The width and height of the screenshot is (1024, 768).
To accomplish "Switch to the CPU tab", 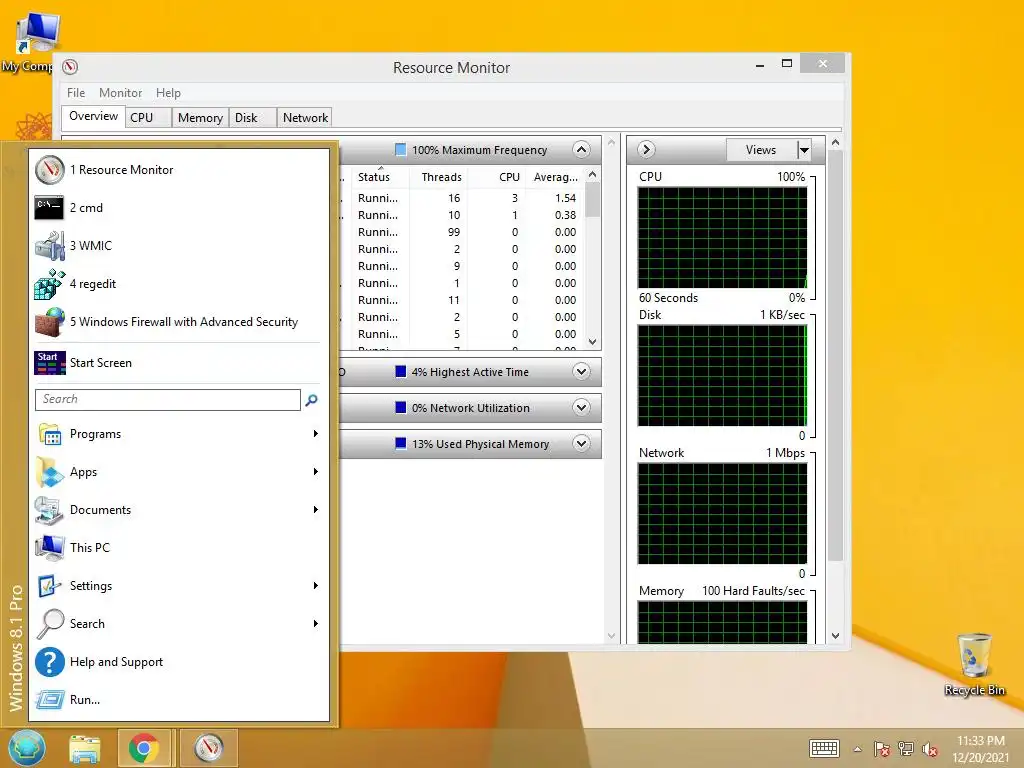I will click(148, 118).
